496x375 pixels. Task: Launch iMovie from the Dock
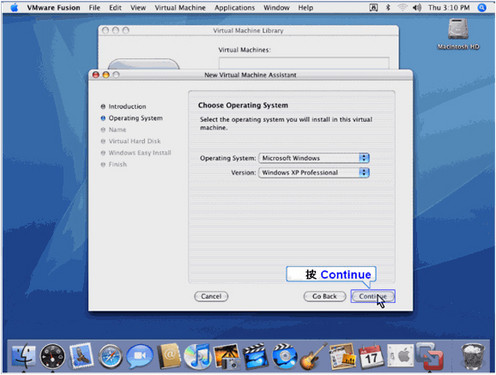coord(256,356)
